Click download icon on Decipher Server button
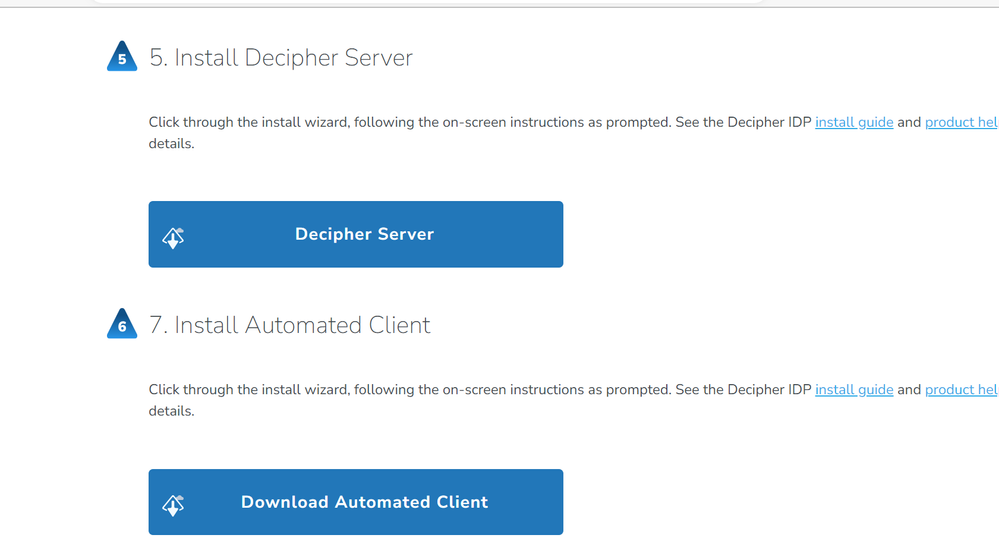 (173, 237)
